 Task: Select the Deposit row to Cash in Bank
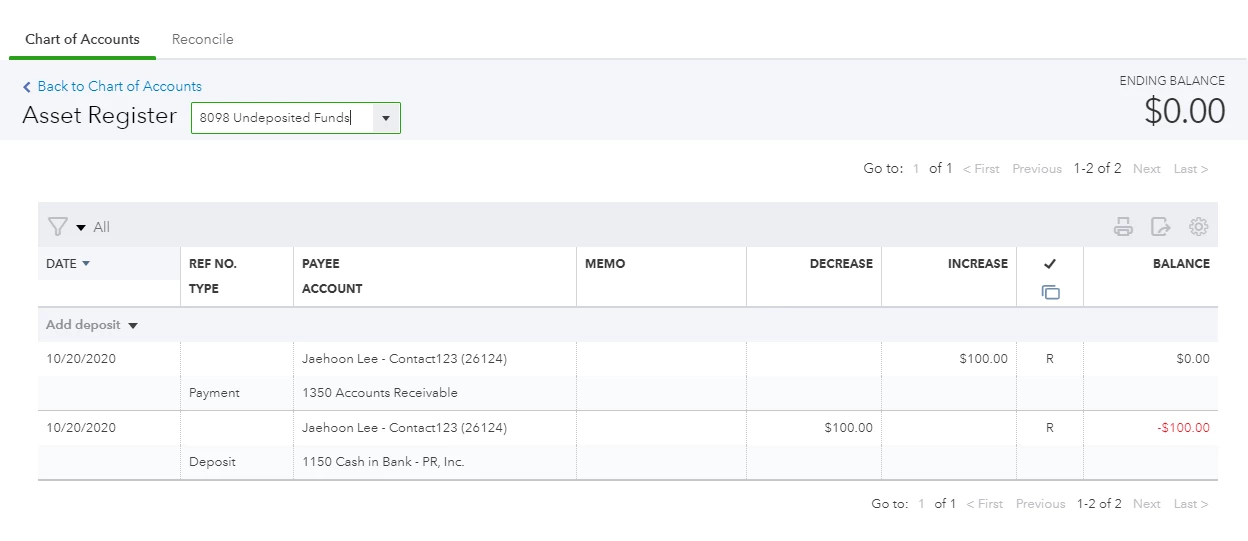click(x=628, y=445)
